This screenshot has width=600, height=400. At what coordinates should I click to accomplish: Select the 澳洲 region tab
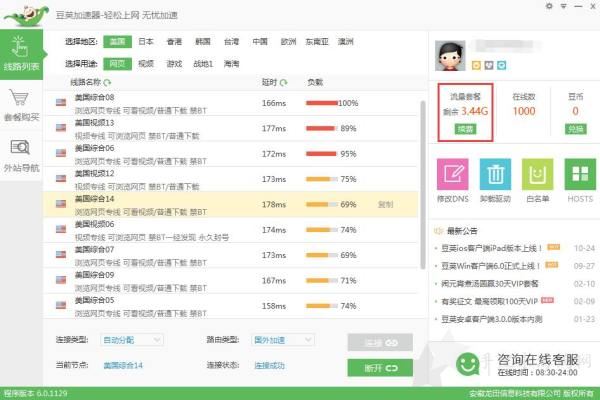(x=346, y=41)
